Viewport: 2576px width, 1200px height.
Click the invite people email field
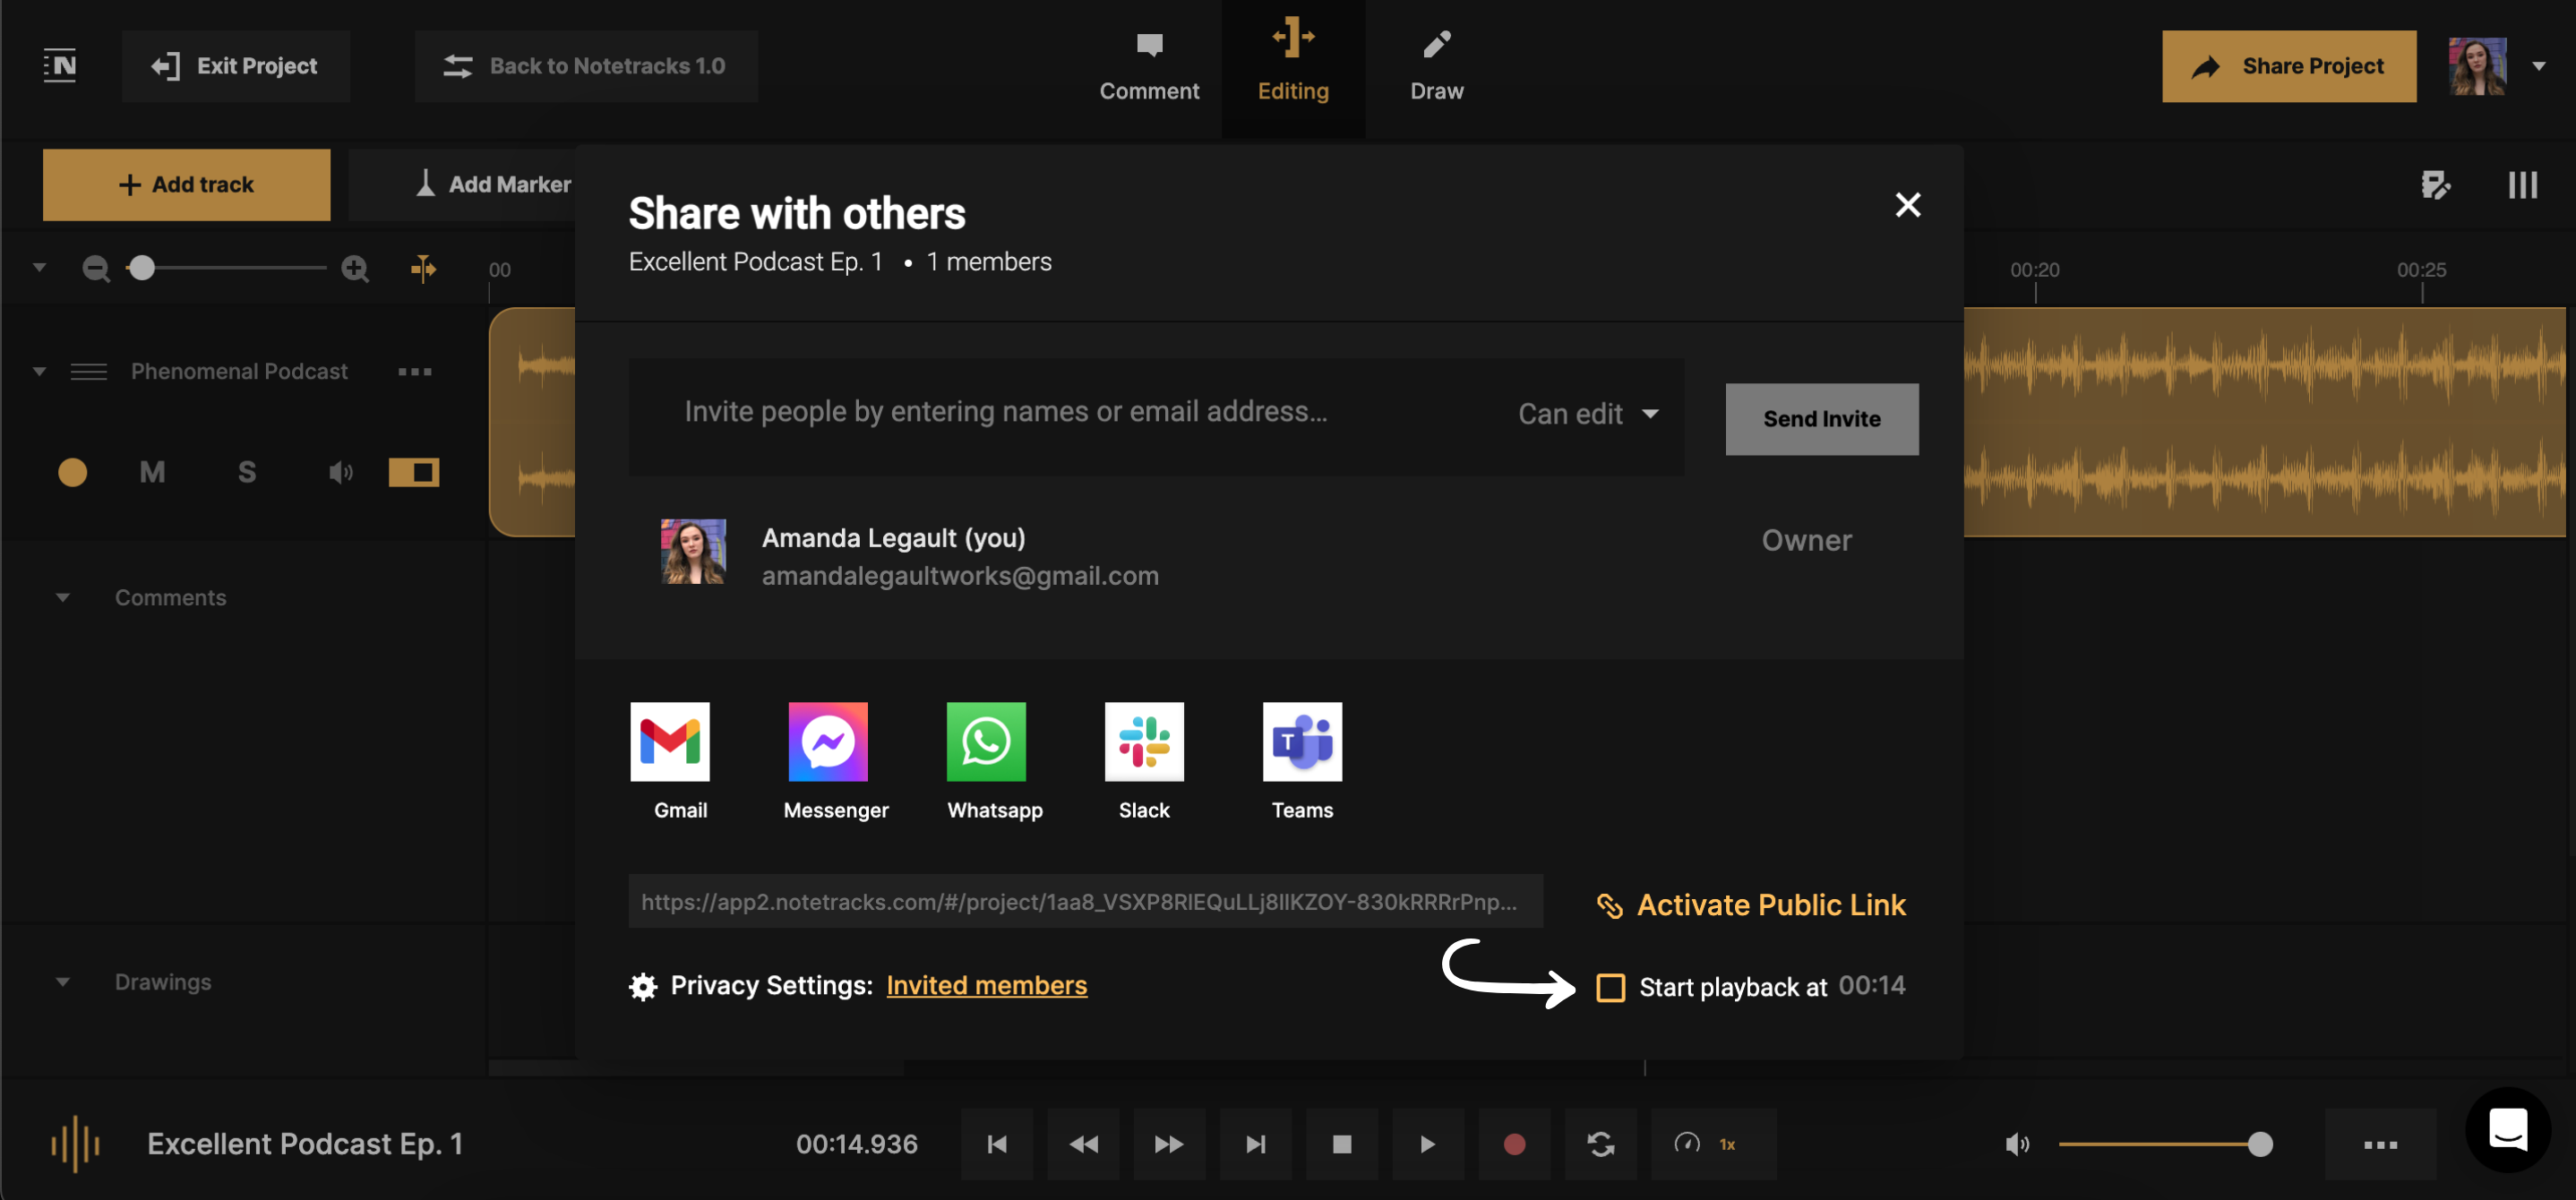1005,411
